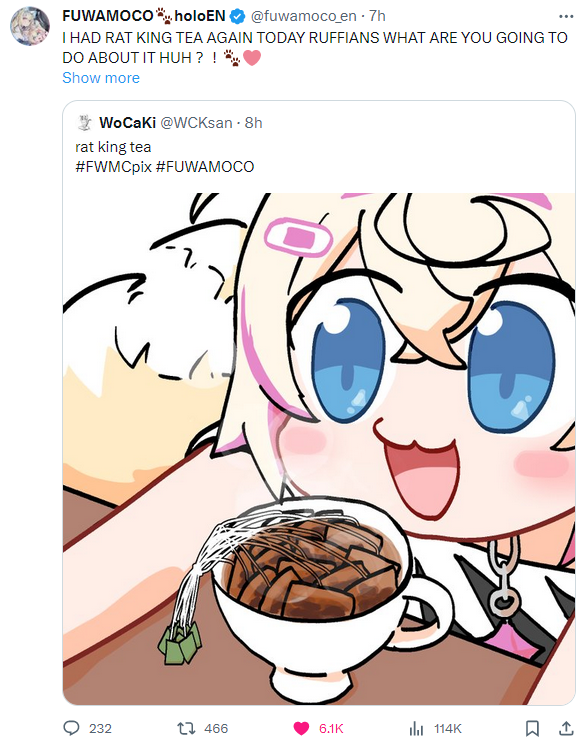587x747 pixels.
Task: Click the repost arrows icon
Action: click(x=186, y=728)
